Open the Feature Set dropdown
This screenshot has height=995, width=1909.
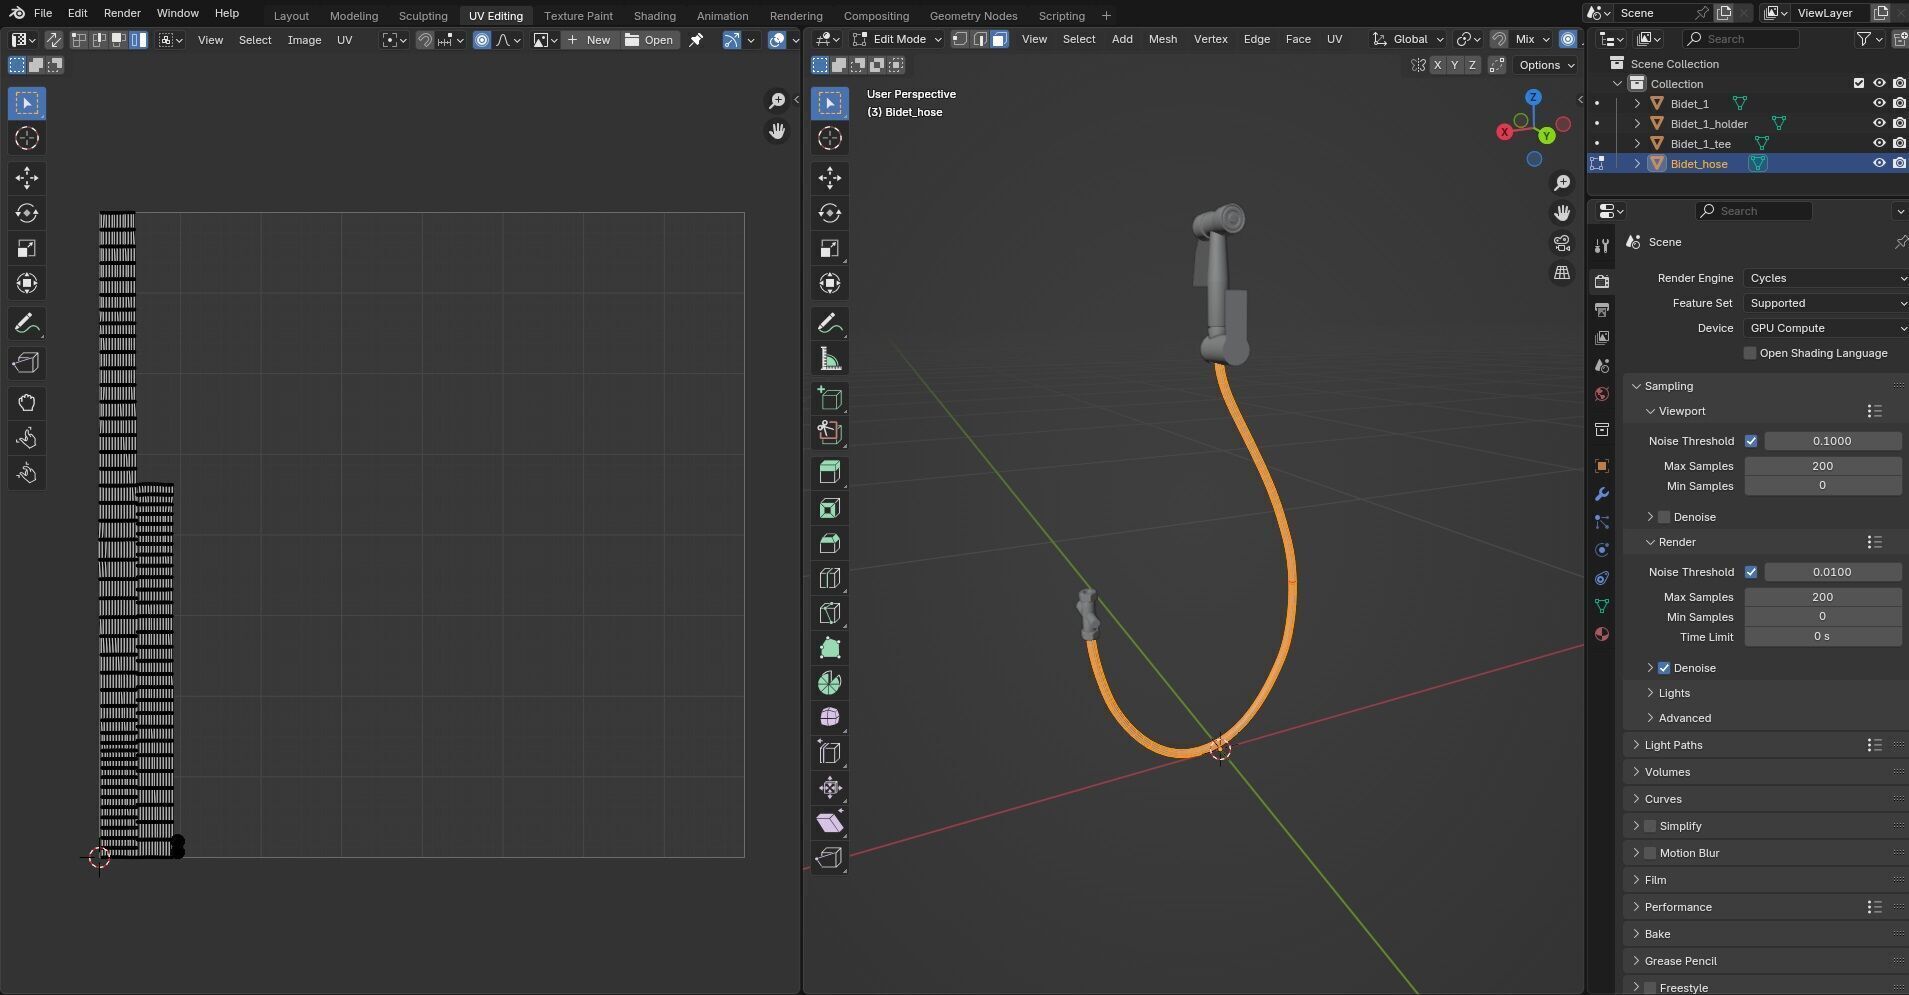(1826, 303)
